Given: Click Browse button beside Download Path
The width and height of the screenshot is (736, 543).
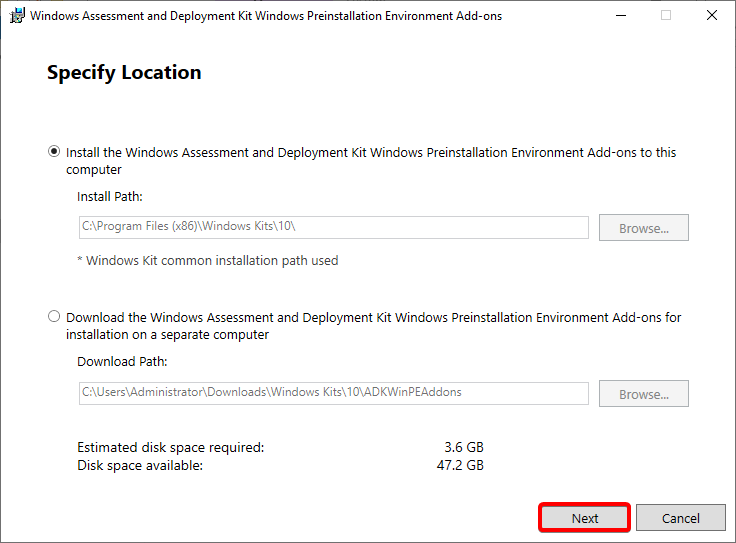Looking at the screenshot, I should tap(644, 393).
